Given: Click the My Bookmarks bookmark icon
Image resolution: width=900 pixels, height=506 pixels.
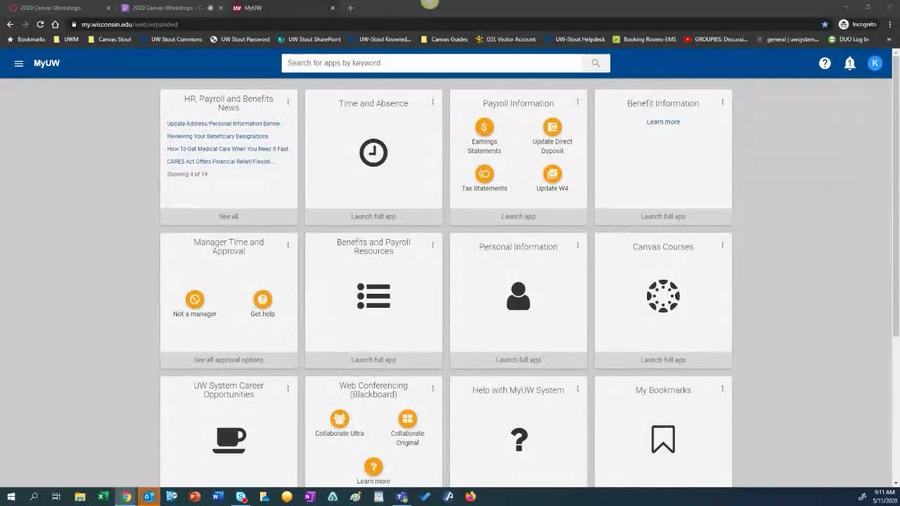Looking at the screenshot, I should [x=663, y=439].
